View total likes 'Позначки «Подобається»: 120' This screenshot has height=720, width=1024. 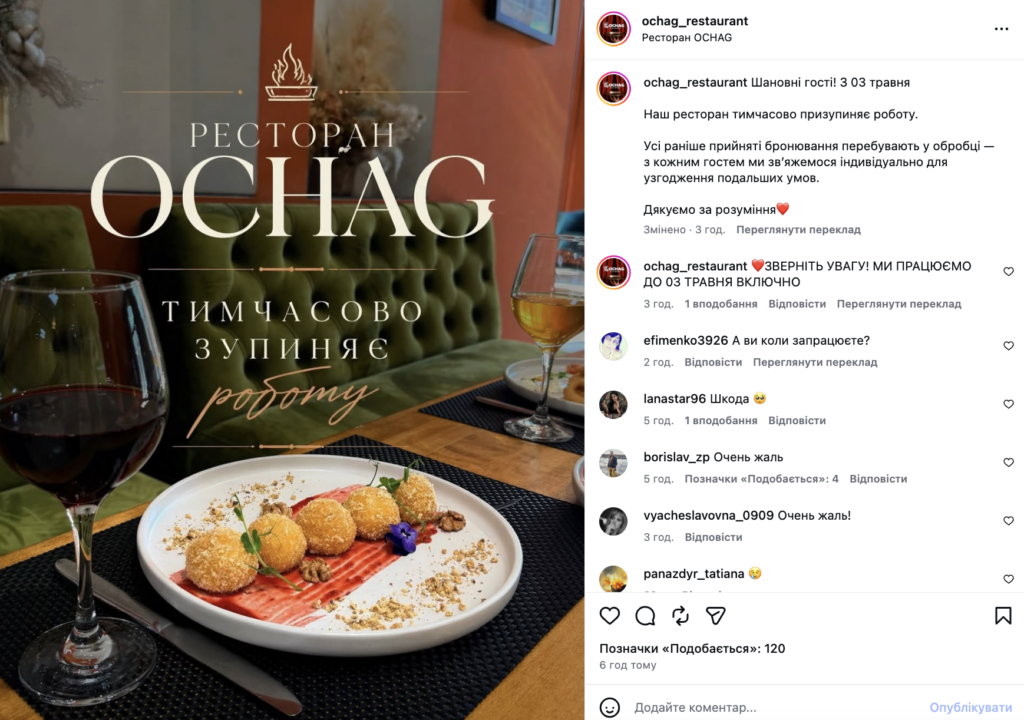692,649
